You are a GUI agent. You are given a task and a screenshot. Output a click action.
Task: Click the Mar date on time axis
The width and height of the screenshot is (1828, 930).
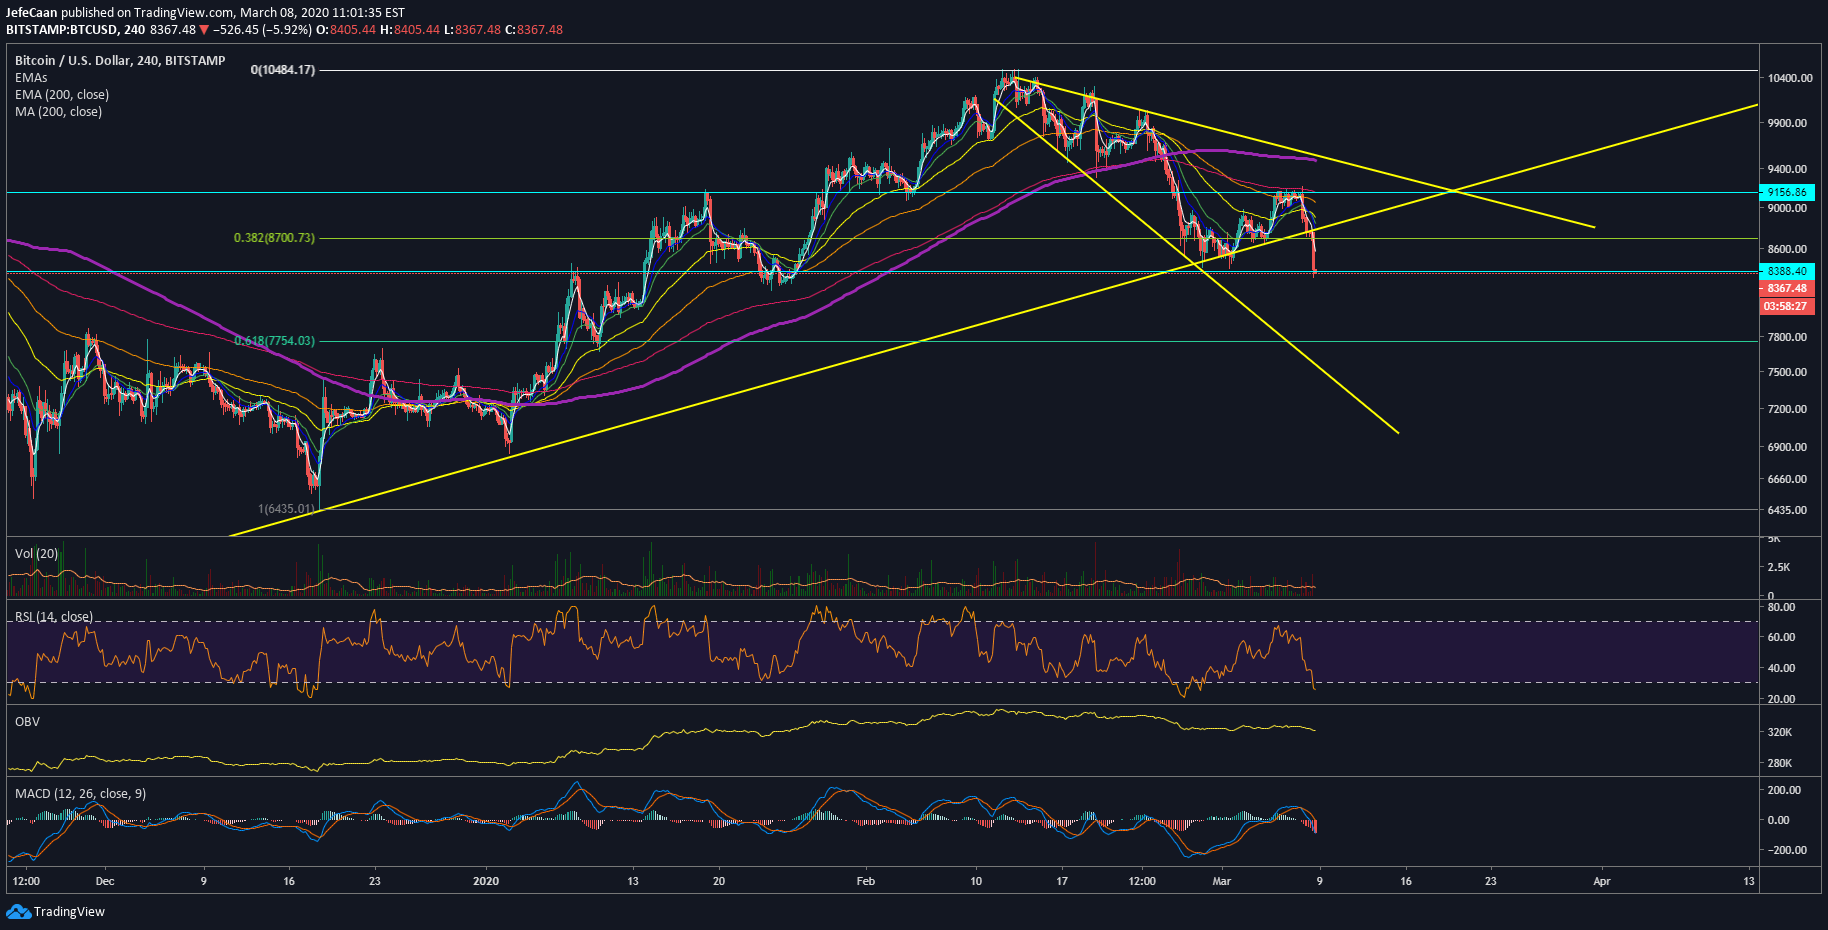(1221, 881)
